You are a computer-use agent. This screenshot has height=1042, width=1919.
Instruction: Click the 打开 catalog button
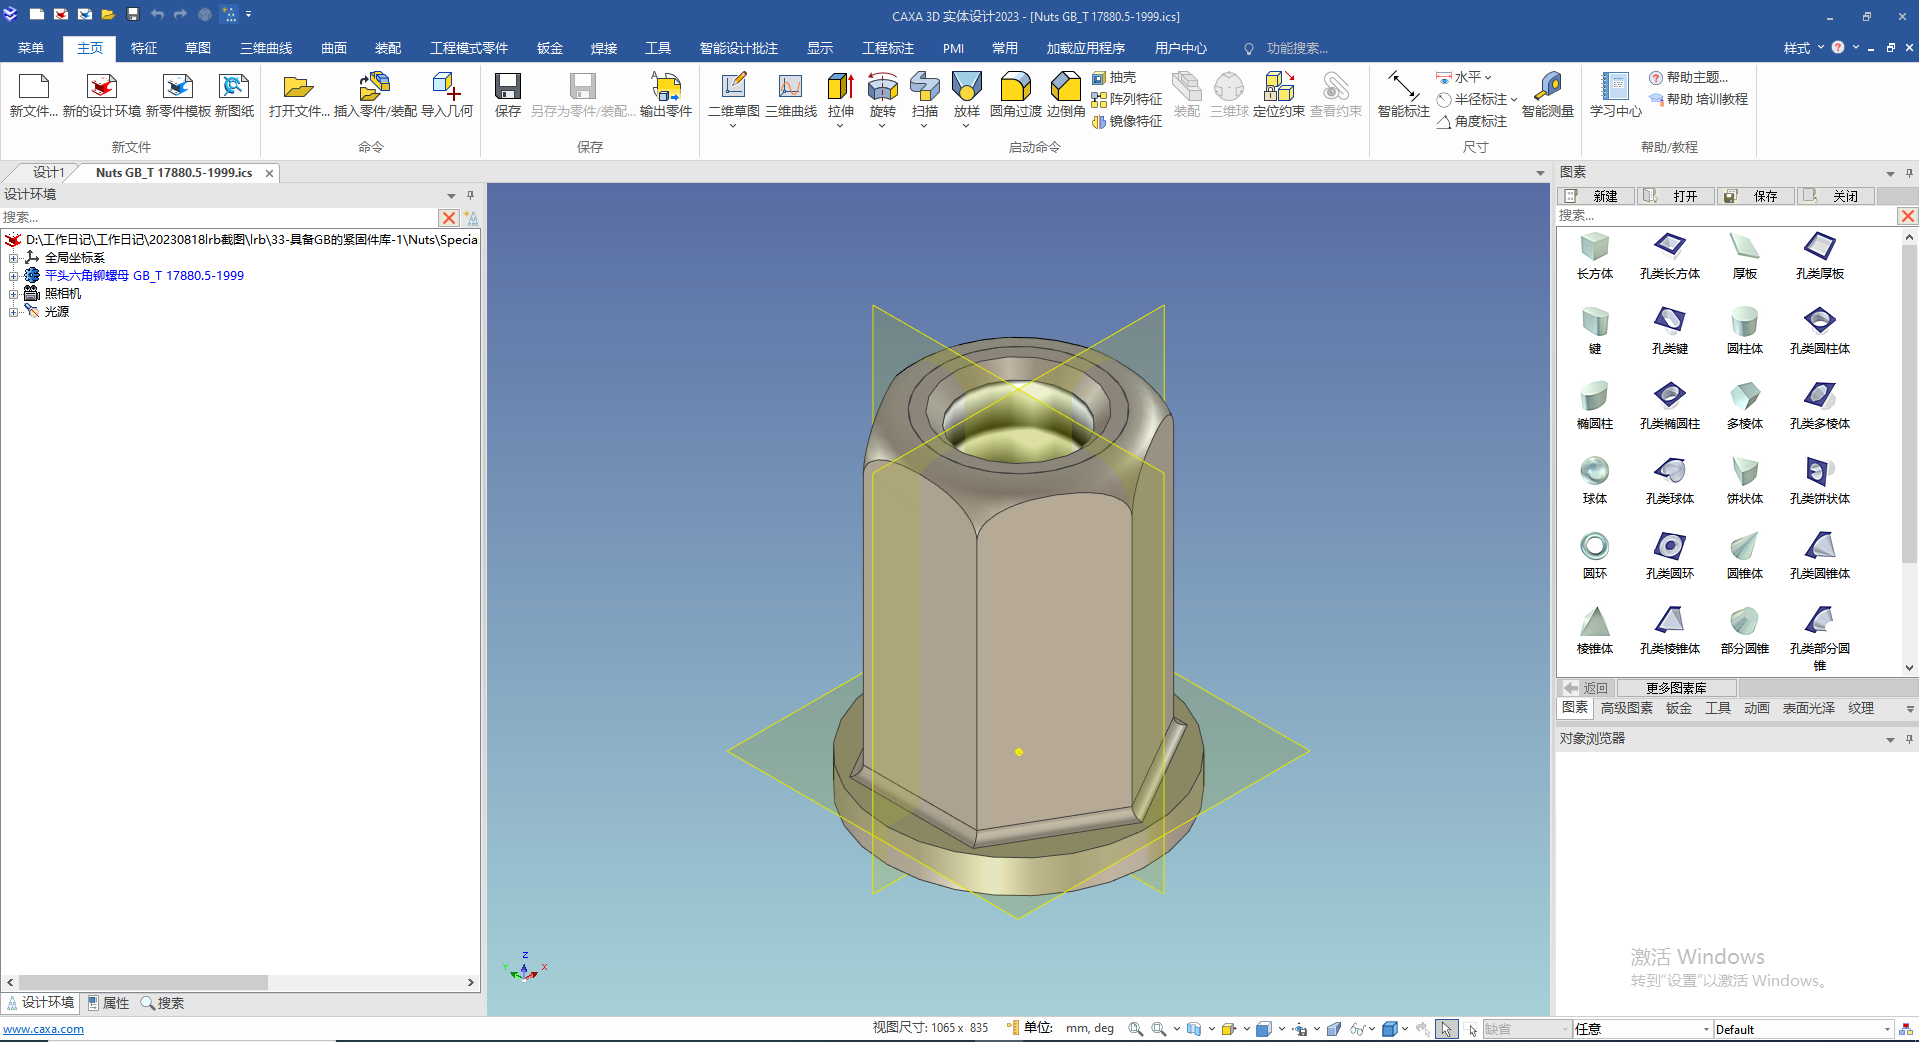pyautogui.click(x=1675, y=196)
